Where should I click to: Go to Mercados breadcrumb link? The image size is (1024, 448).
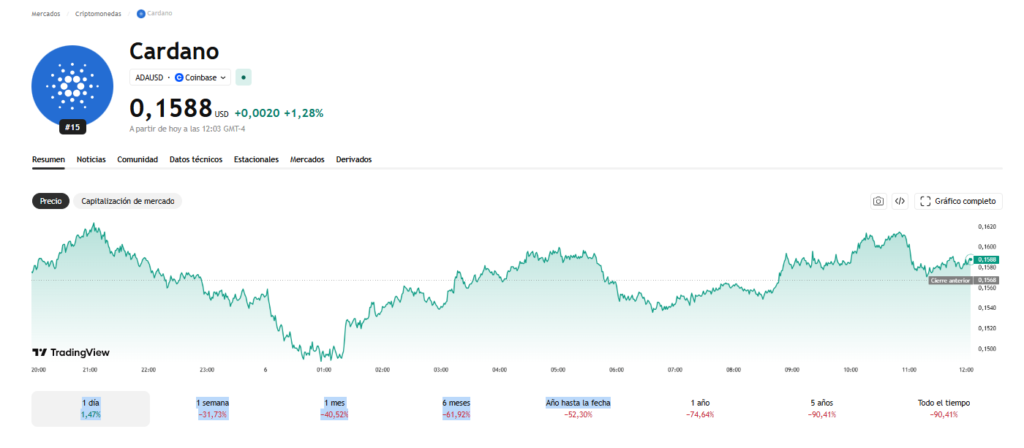tap(46, 14)
